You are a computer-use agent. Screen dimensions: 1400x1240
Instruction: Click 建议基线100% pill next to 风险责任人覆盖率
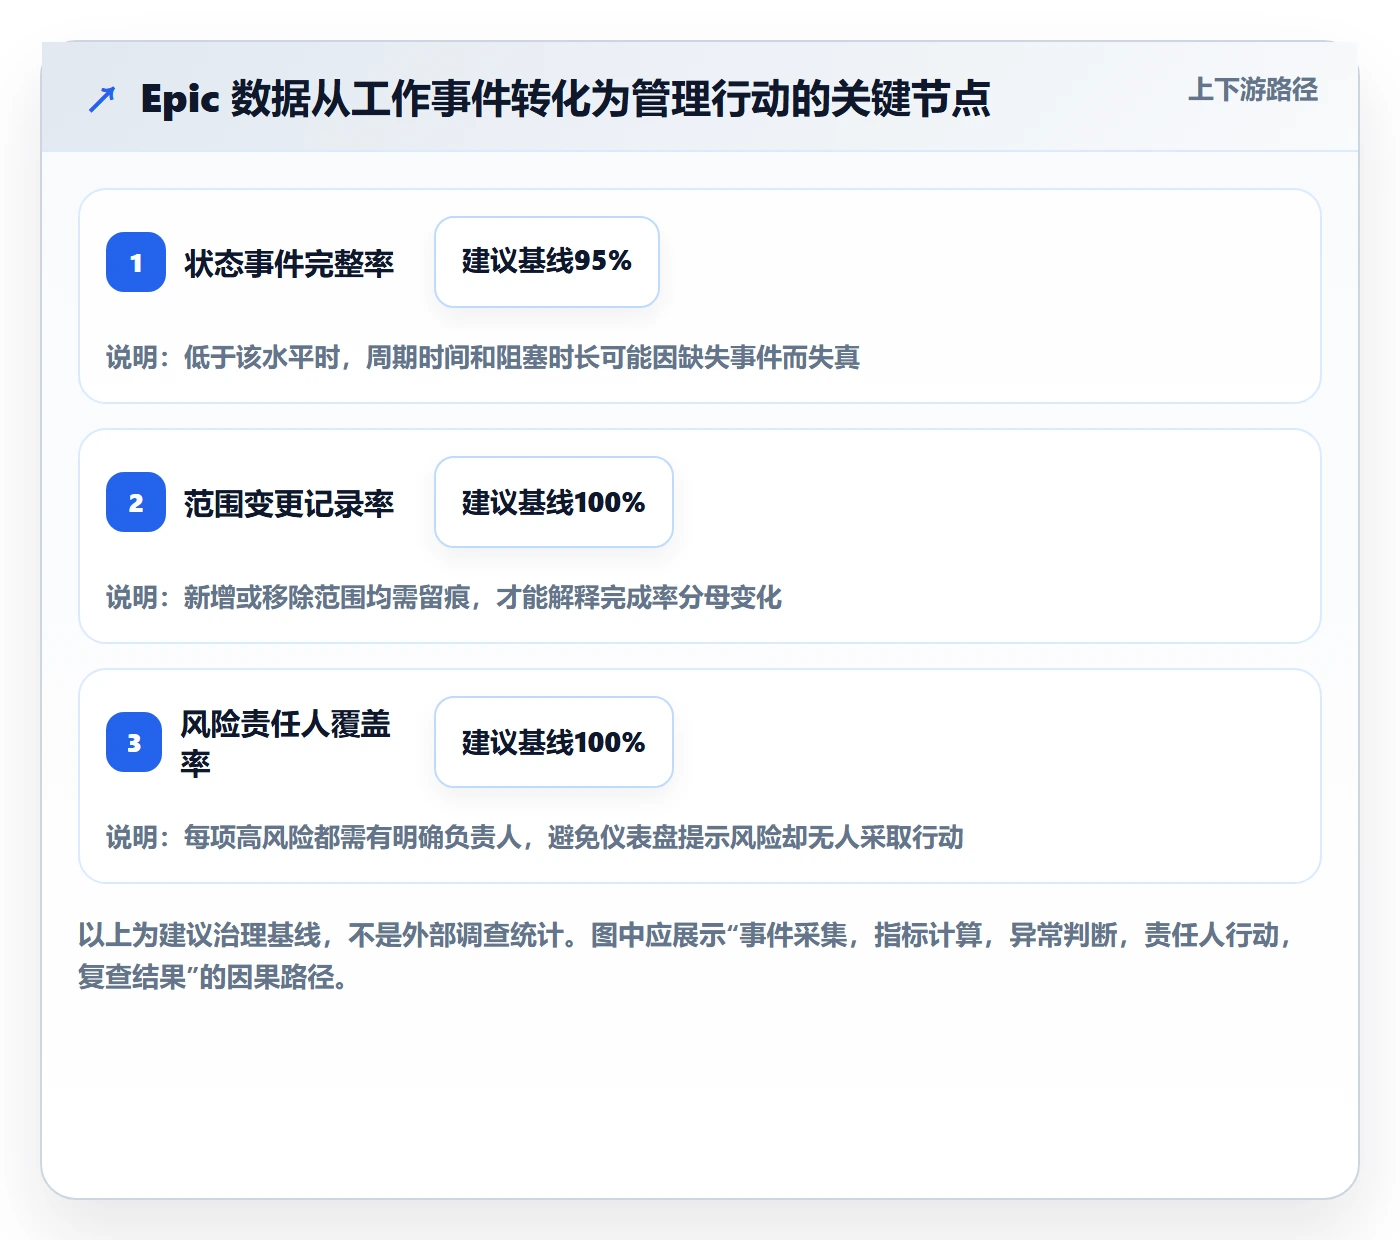click(x=554, y=742)
